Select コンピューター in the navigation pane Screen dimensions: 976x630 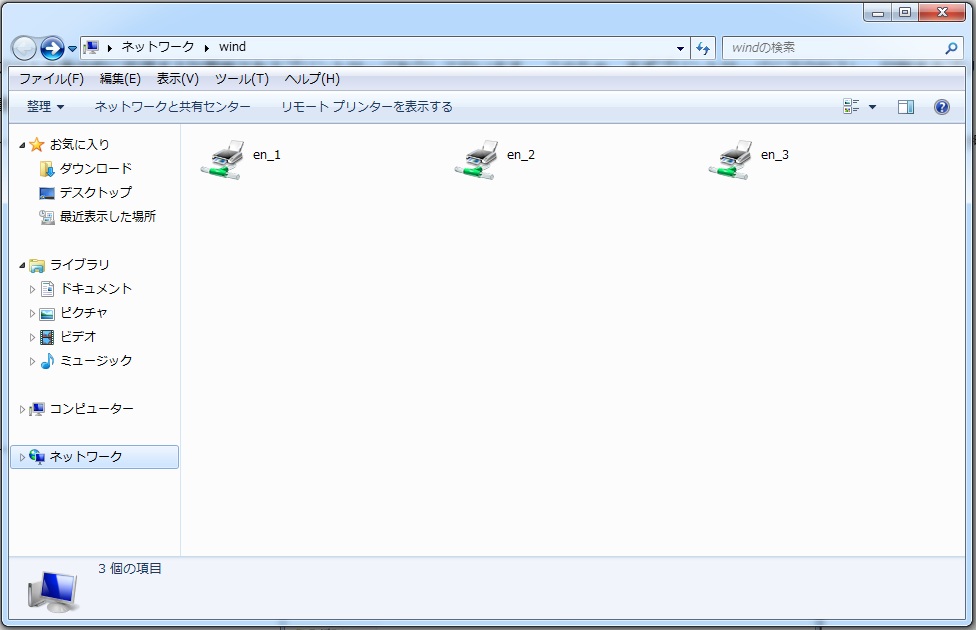coord(91,409)
